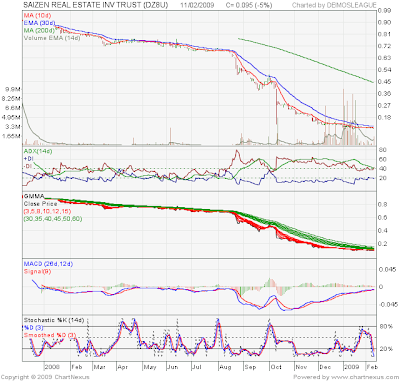This screenshot has height=381, width=400.
Task: Click the Apr time axis label
Action: pos(123,367)
